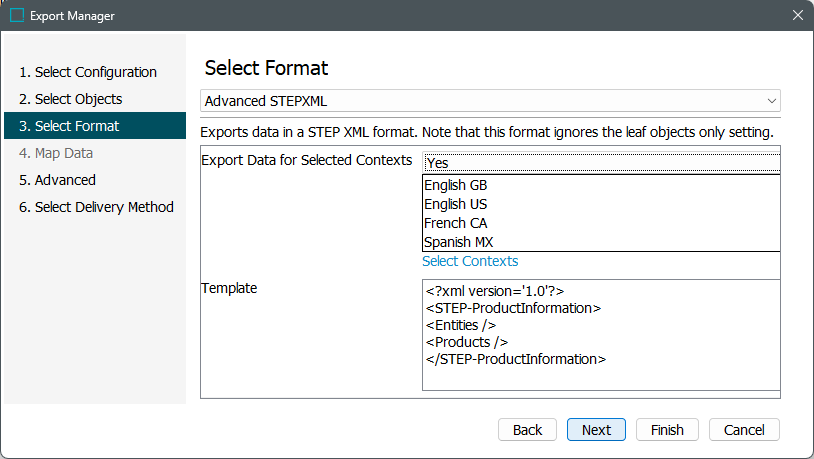Select the highlighted Select Format step
The image size is (814, 459).
77,126
